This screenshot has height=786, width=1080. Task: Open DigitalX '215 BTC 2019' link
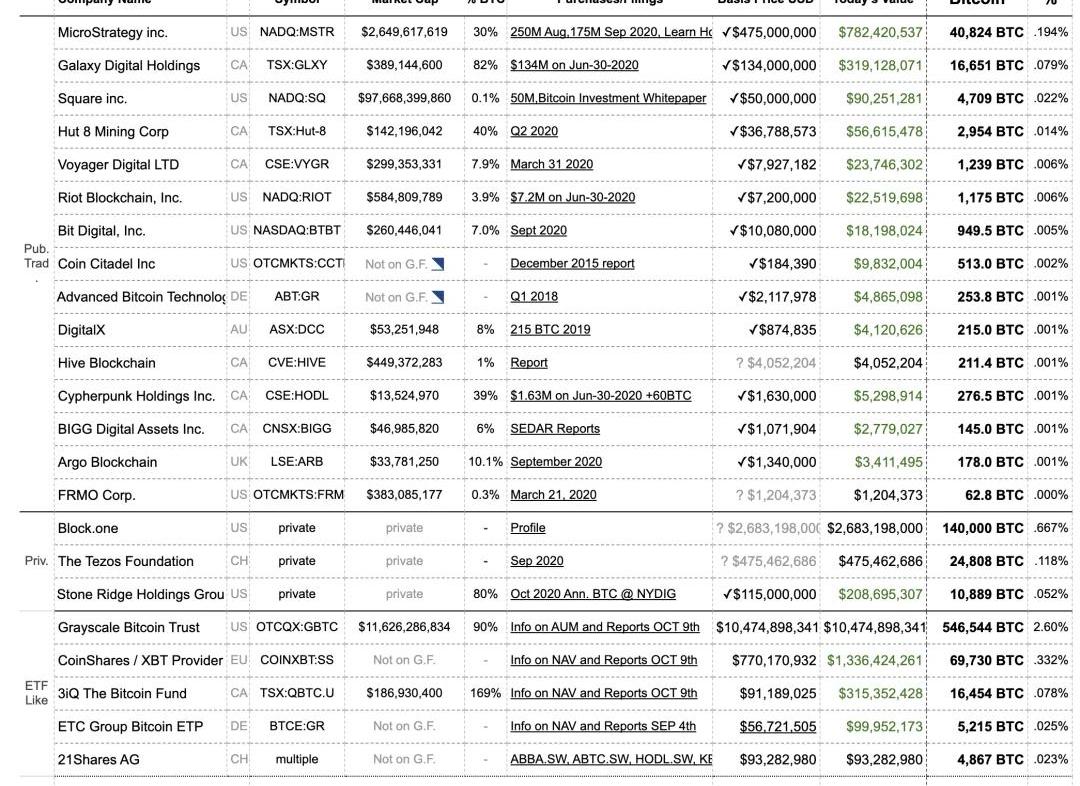point(550,330)
